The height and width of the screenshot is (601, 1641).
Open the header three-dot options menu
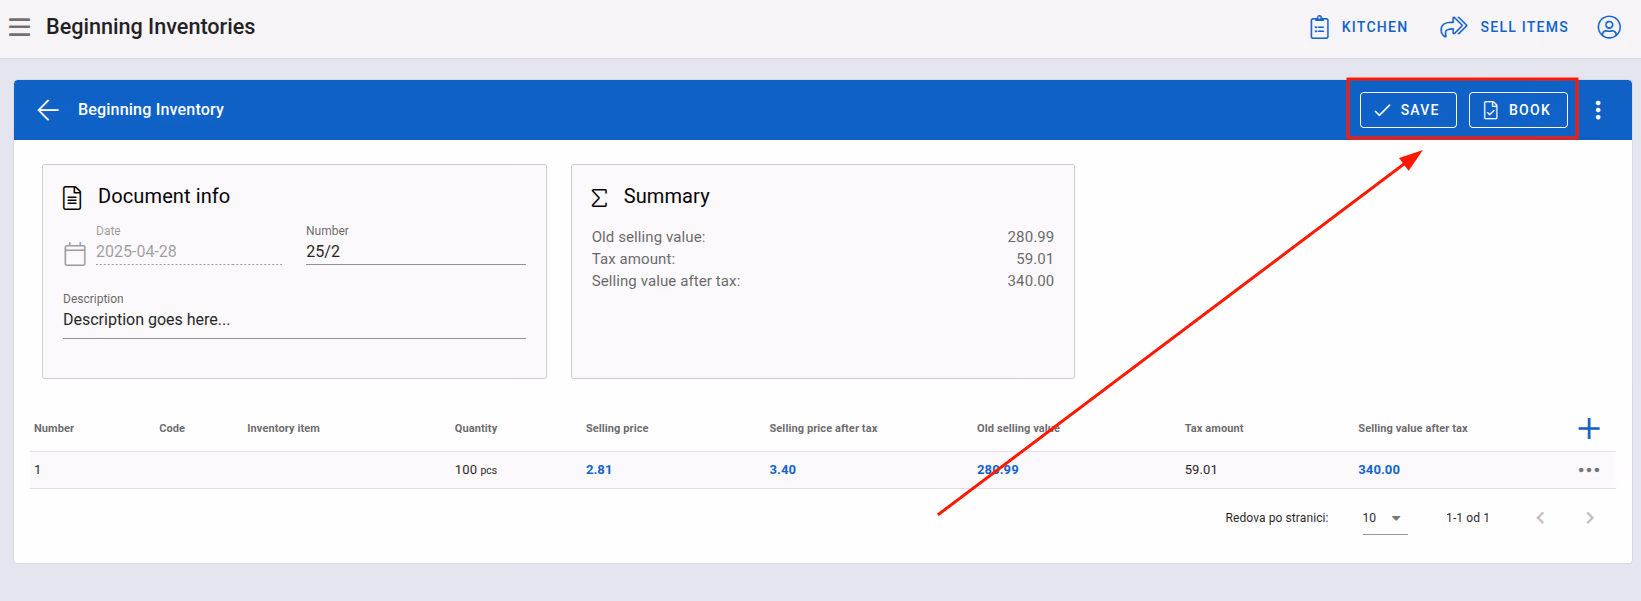(x=1598, y=110)
